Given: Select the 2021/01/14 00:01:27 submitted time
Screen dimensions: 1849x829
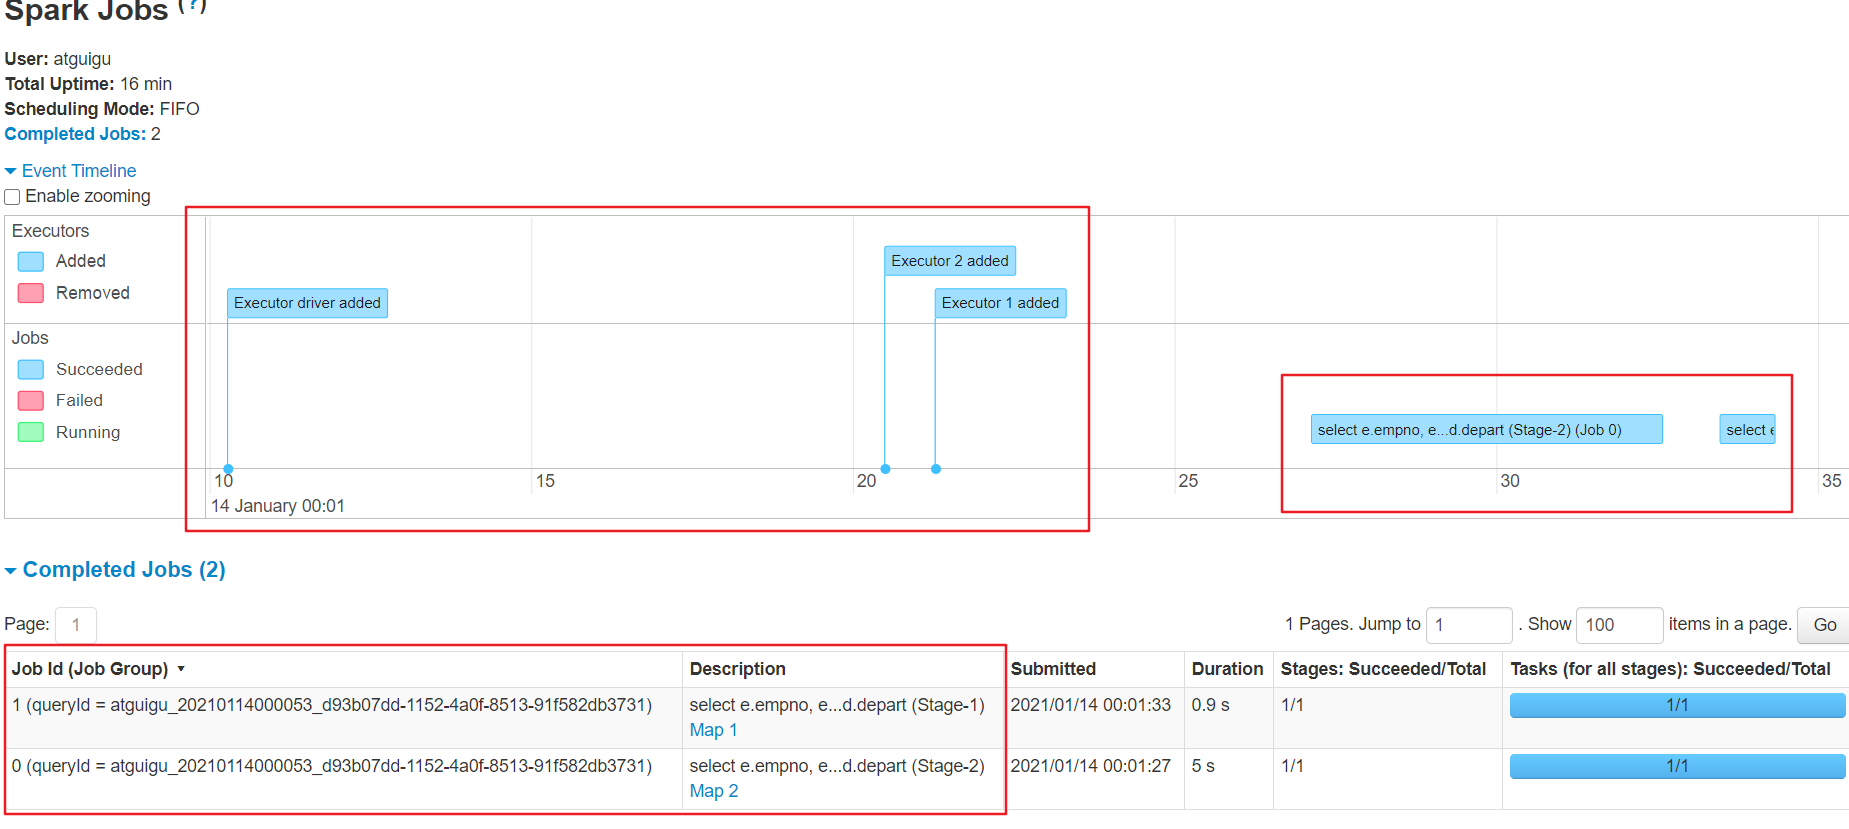Looking at the screenshot, I should point(1090,766).
